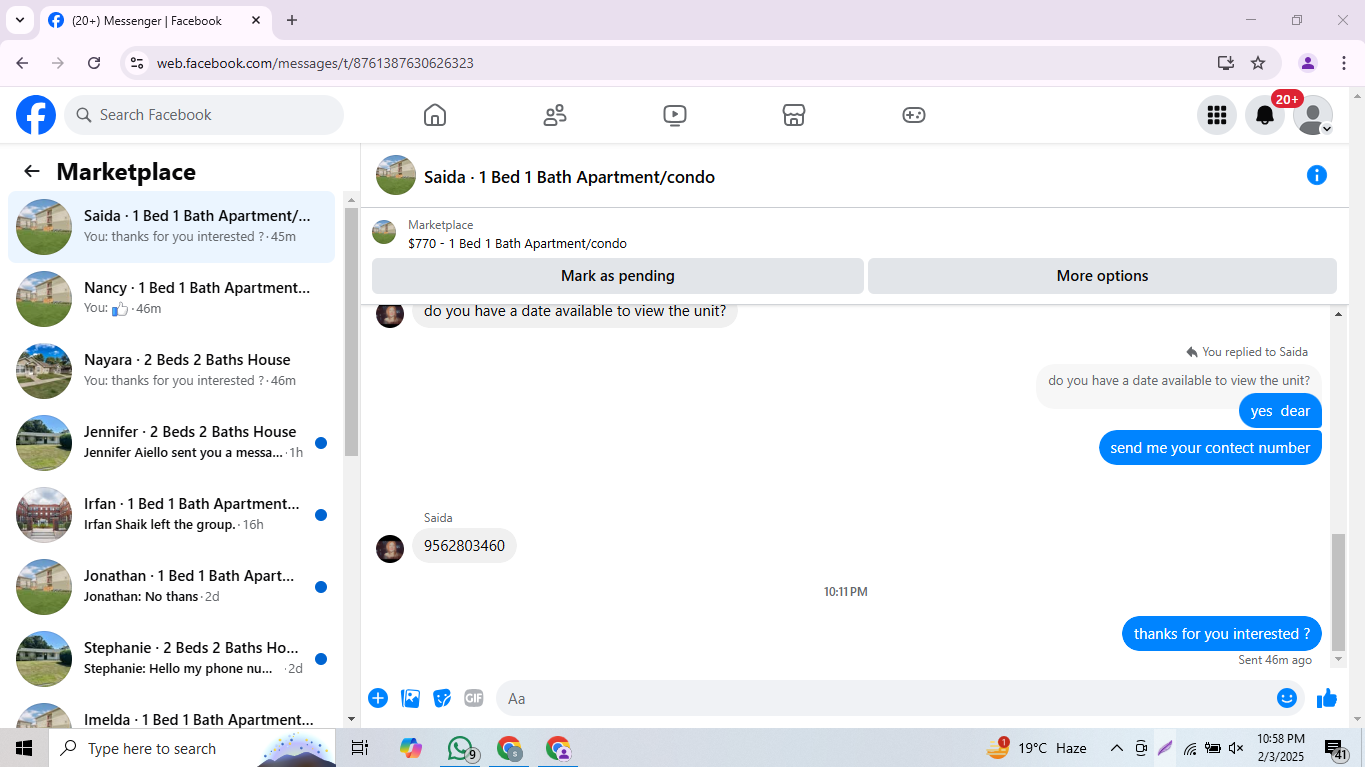The height and width of the screenshot is (767, 1365).
Task: Click the "yes dear" message bubble
Action: [x=1280, y=411]
